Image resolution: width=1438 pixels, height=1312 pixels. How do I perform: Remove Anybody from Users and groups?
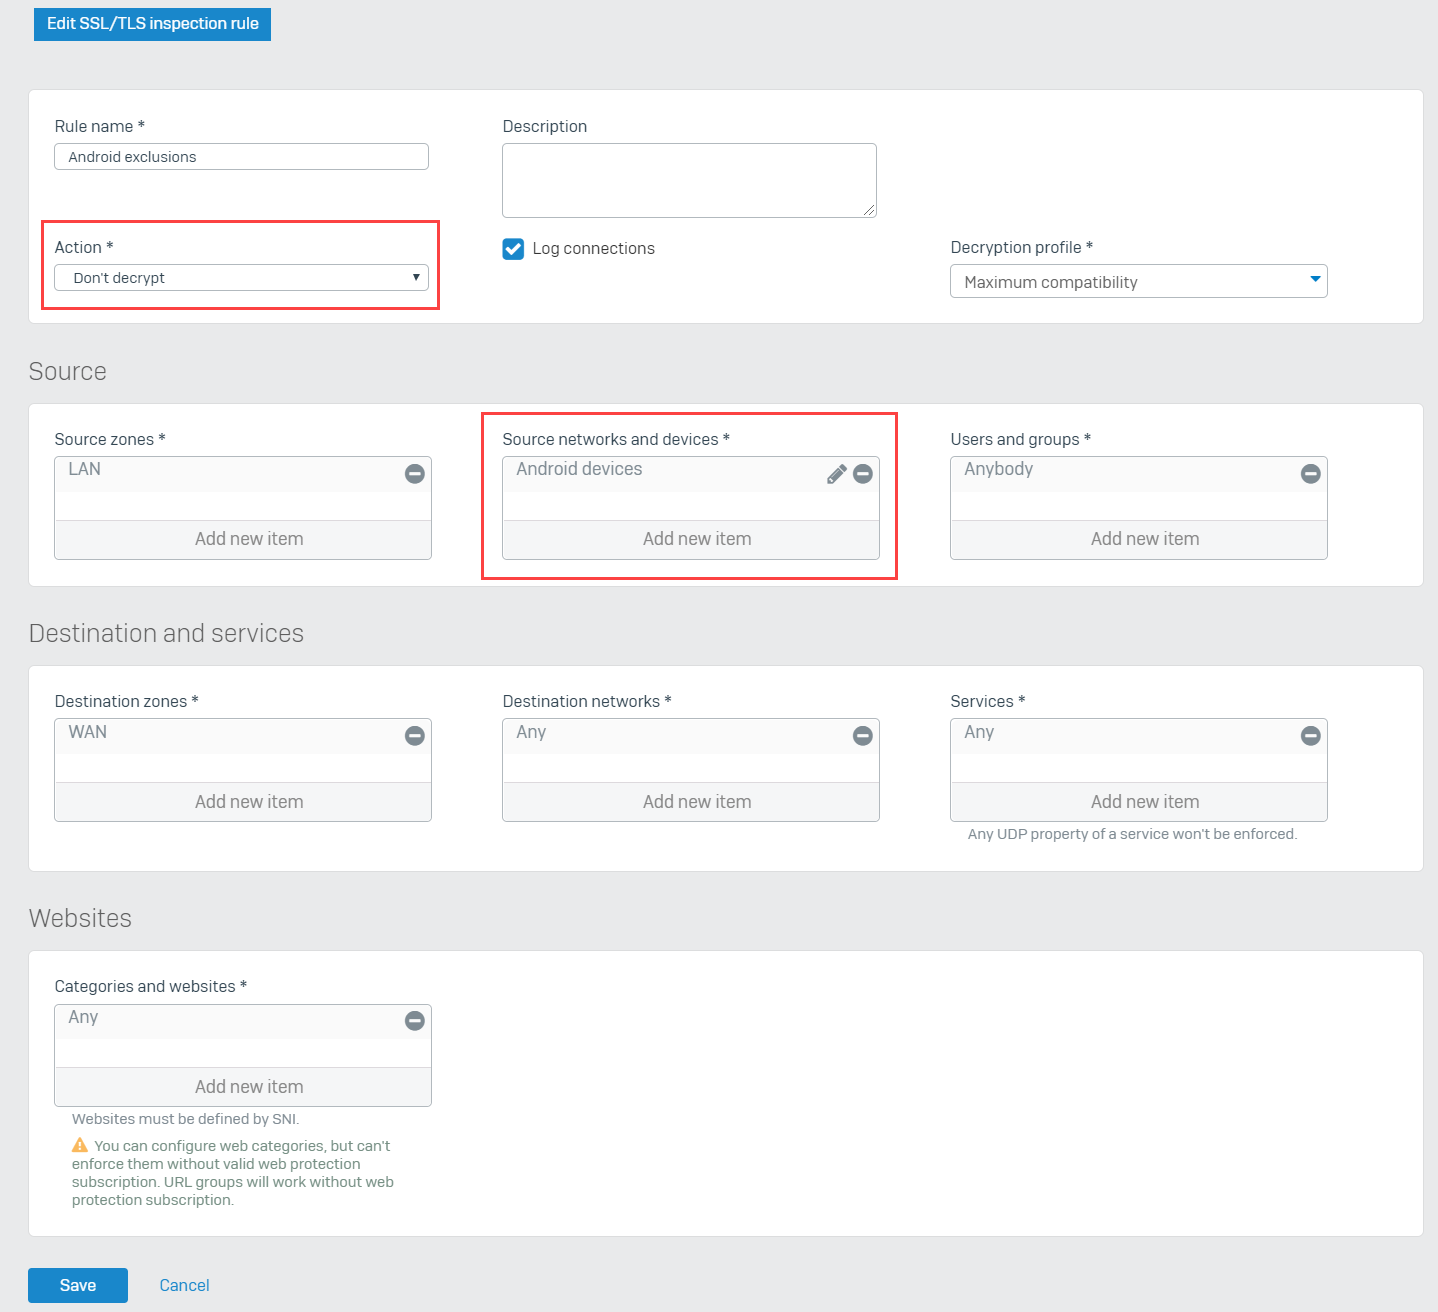point(1310,474)
